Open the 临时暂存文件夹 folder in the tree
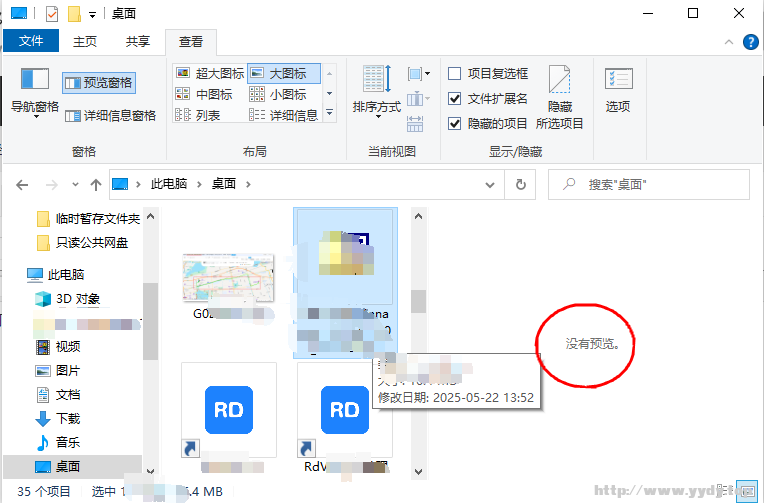The height and width of the screenshot is (503, 764). pyautogui.click(x=89, y=219)
